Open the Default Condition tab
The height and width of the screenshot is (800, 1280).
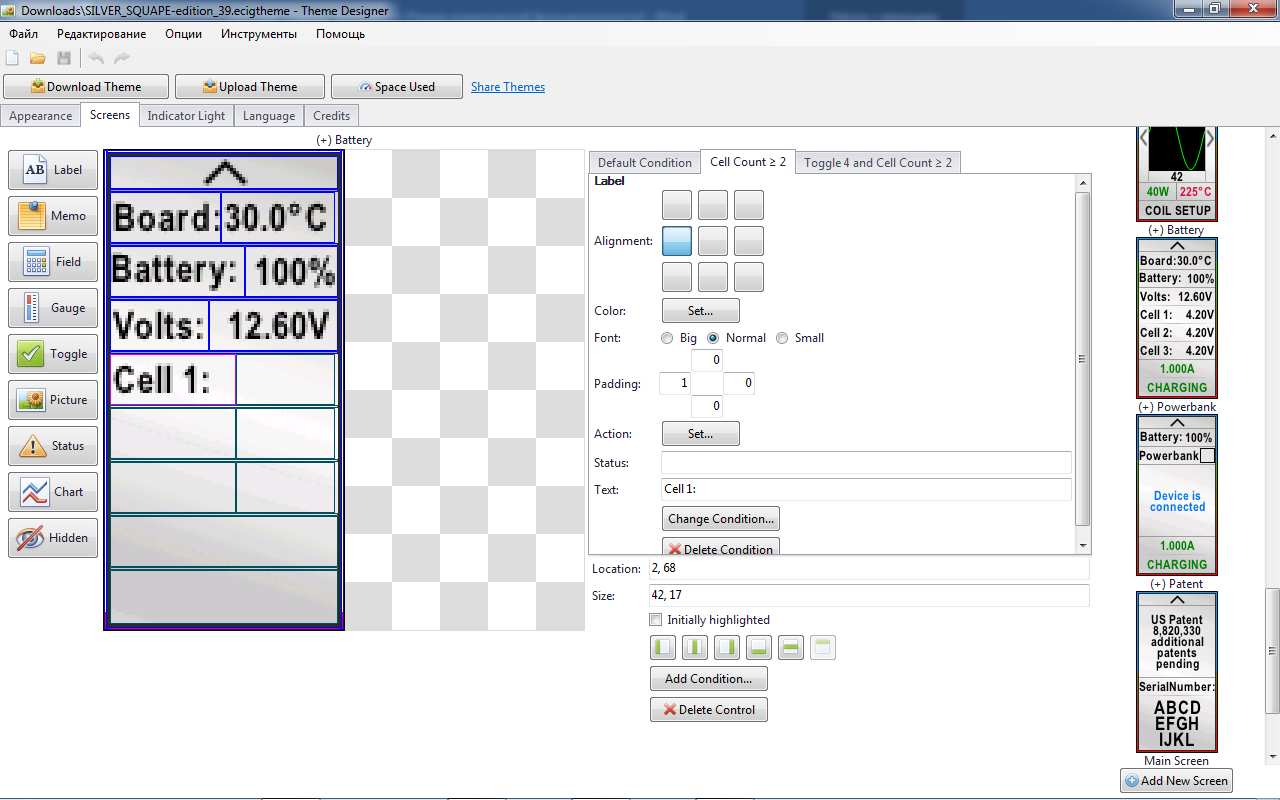point(644,163)
